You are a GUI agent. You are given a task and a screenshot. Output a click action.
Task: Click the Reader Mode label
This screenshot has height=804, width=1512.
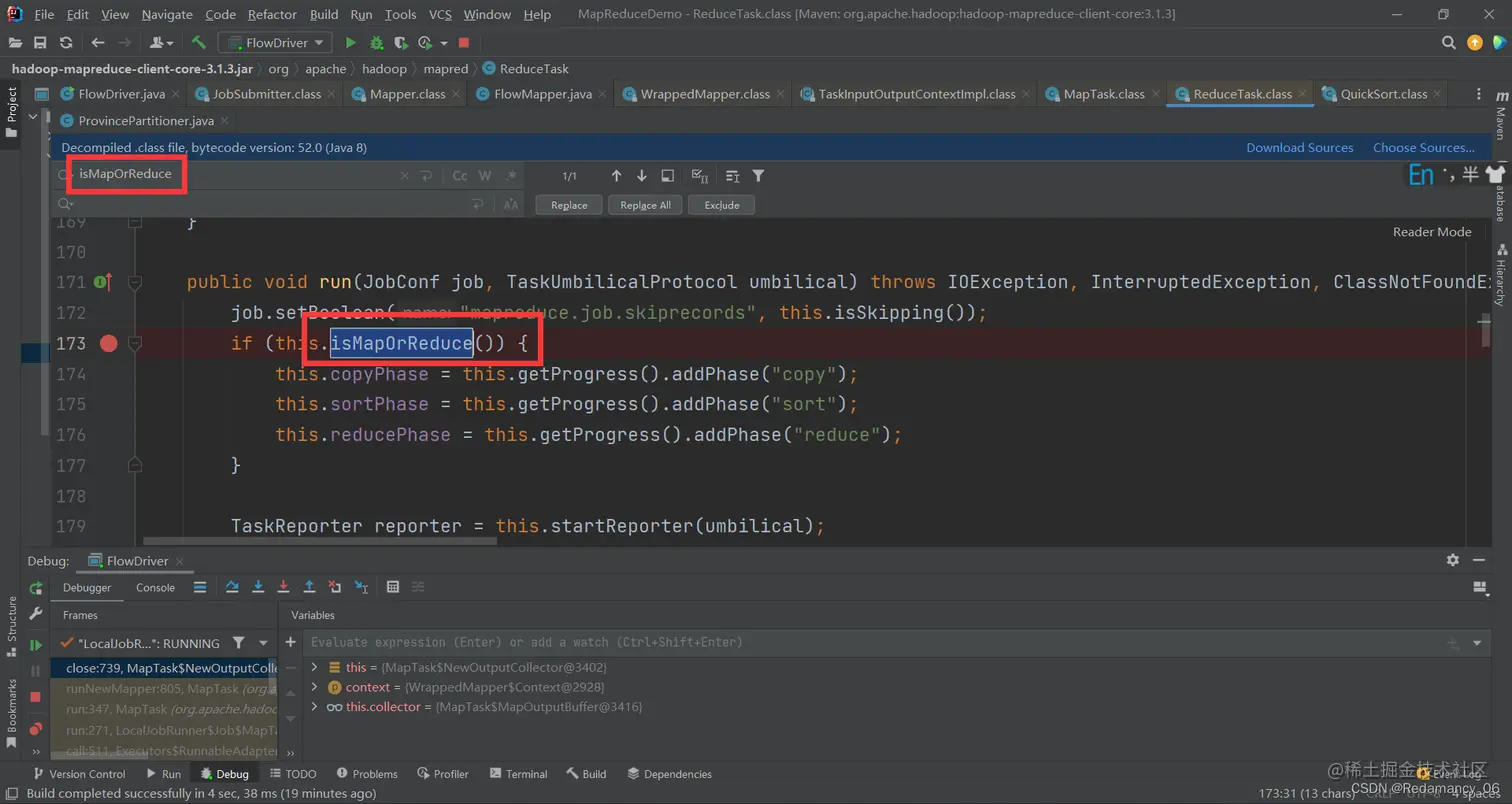1432,232
